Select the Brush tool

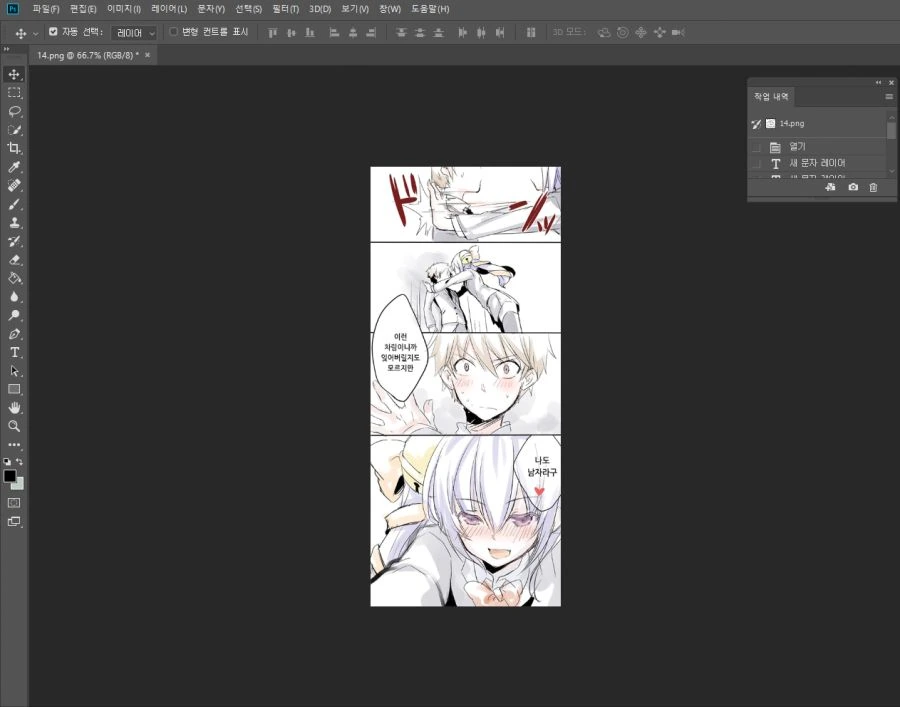point(14,204)
